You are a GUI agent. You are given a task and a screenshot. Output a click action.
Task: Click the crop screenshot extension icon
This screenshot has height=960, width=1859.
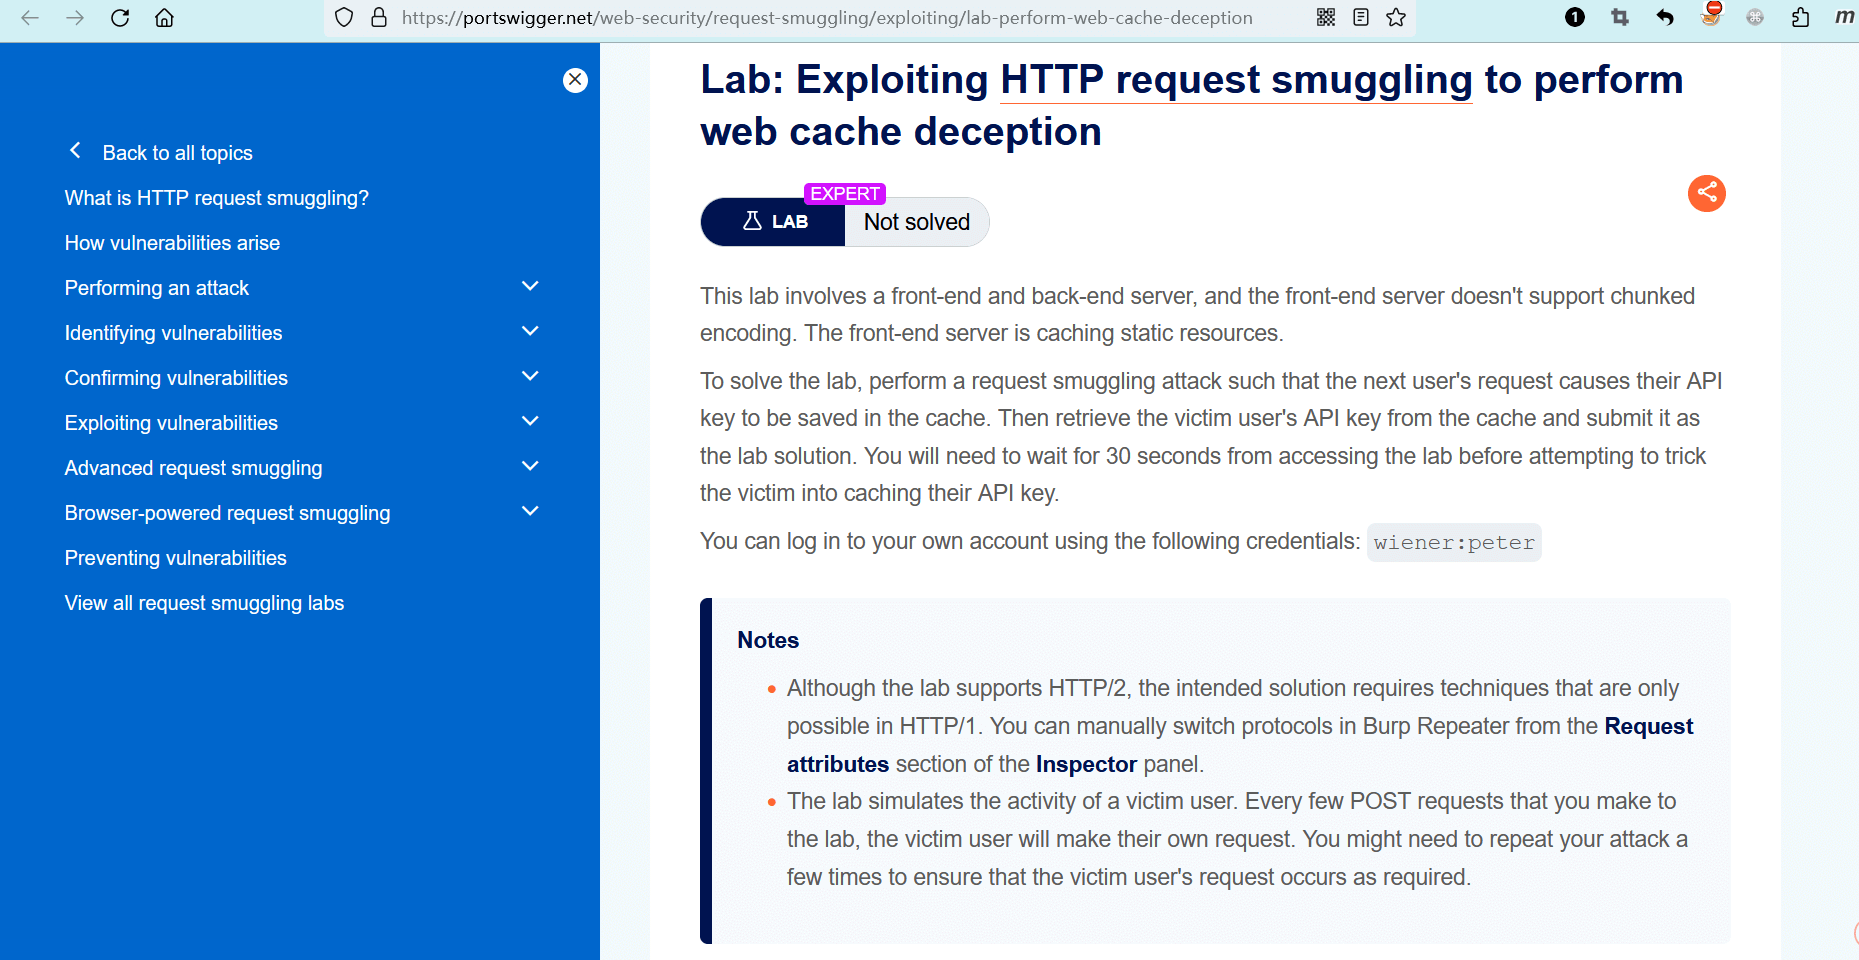pos(1620,18)
